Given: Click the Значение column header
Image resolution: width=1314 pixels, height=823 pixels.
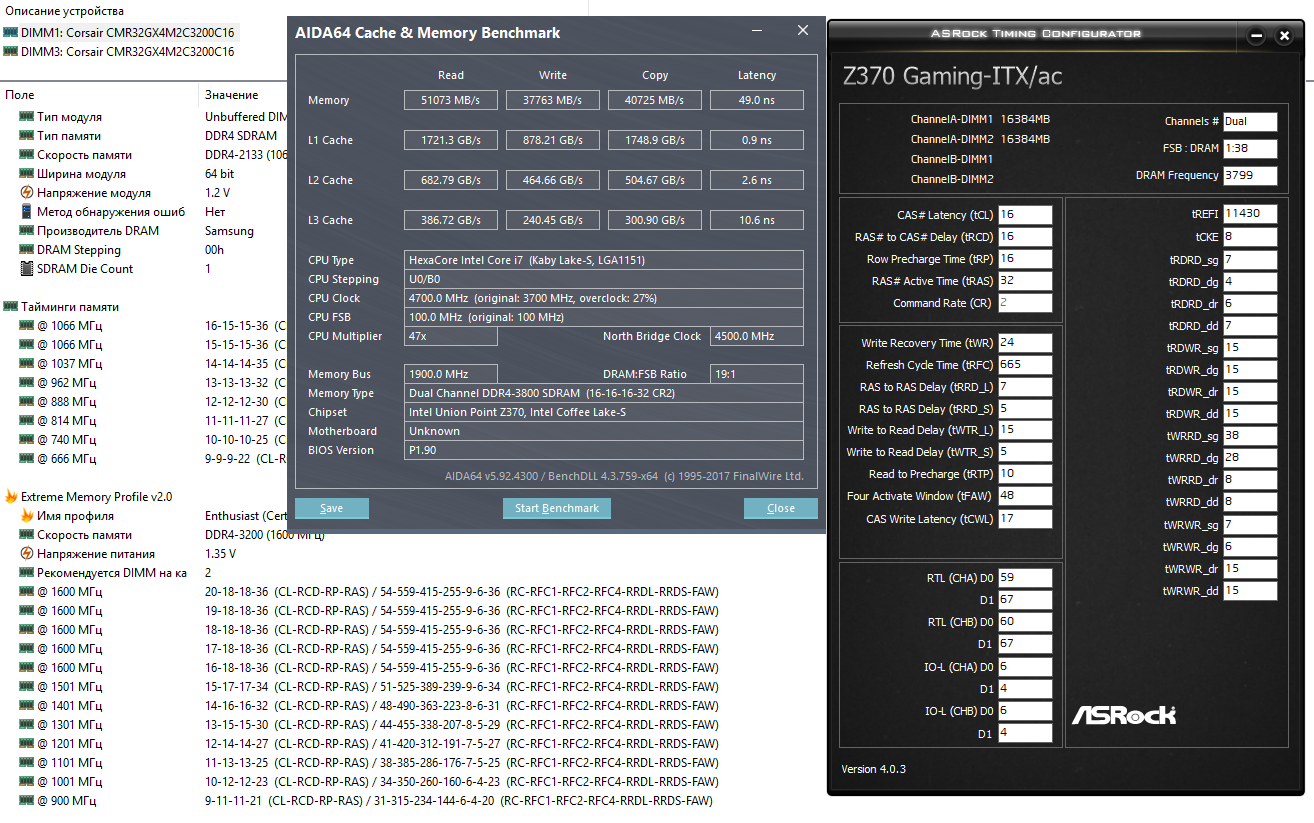Looking at the screenshot, I should (232, 95).
